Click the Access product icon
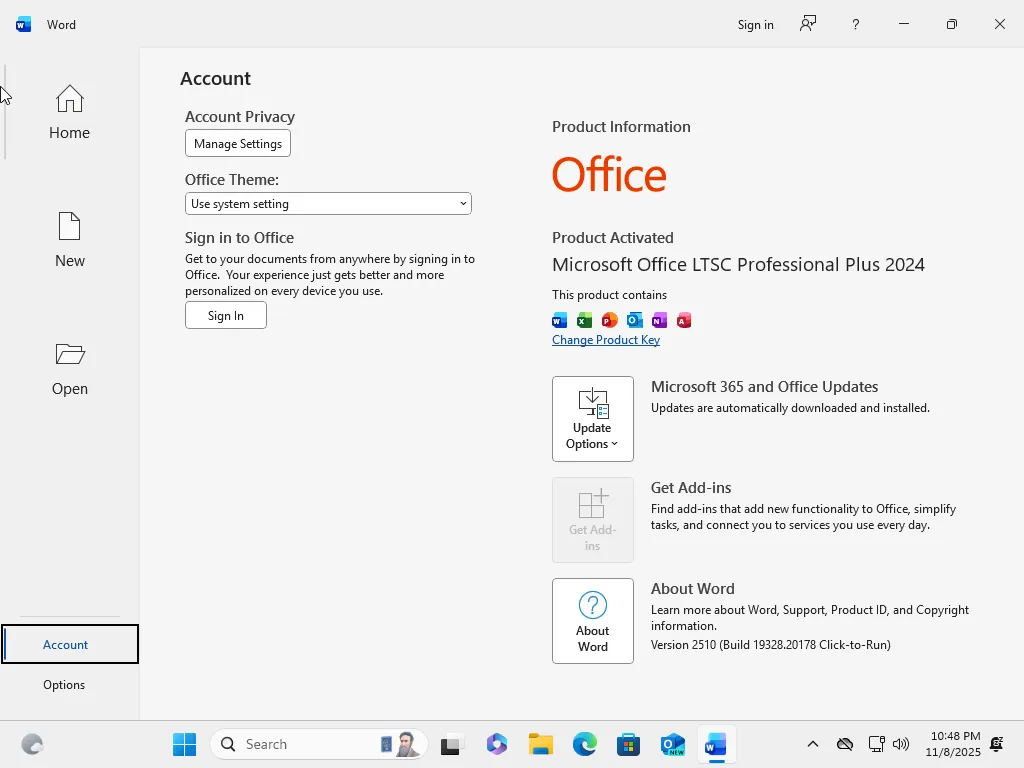The image size is (1024, 768). (x=684, y=320)
